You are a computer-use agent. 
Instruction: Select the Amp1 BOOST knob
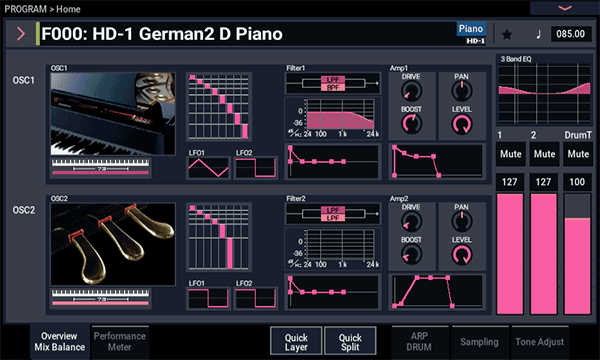411,124
